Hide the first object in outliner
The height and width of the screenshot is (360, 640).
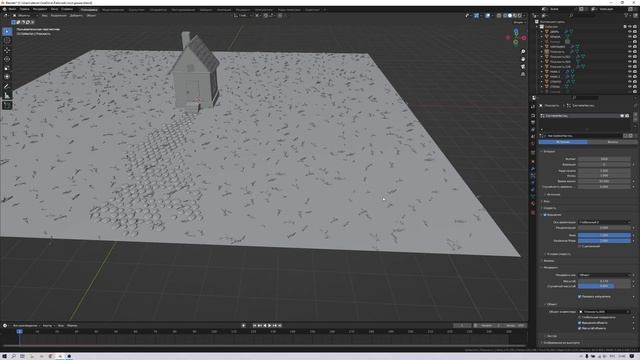coord(630,31)
